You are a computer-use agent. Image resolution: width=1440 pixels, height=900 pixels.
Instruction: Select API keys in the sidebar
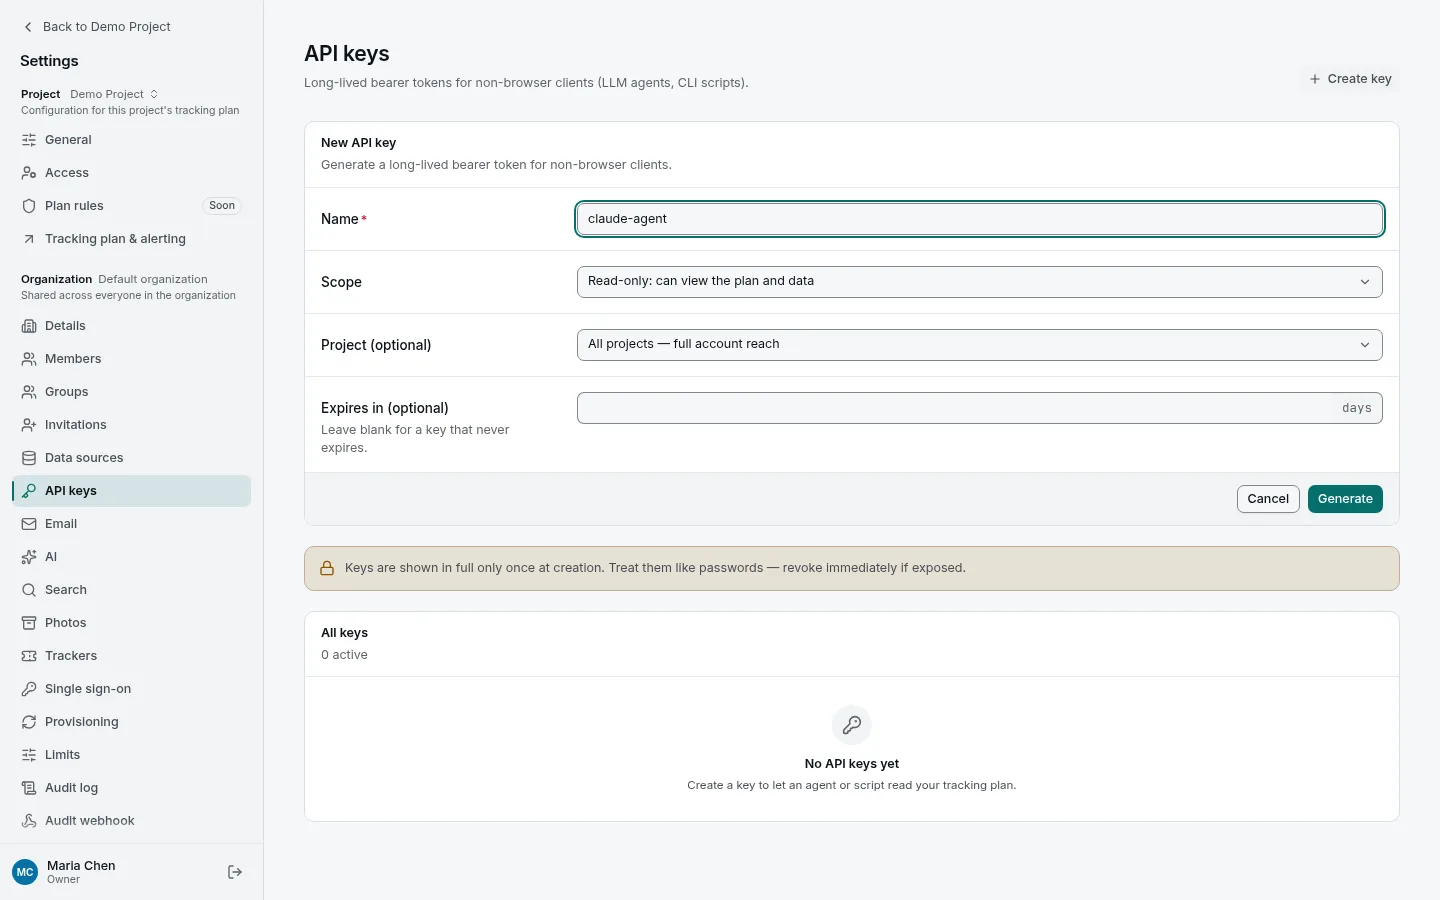[131, 491]
